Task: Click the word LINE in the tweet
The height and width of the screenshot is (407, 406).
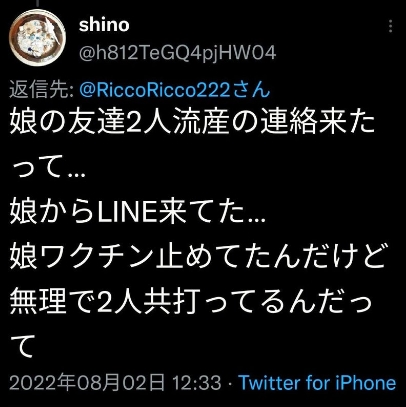Action: click(x=128, y=213)
